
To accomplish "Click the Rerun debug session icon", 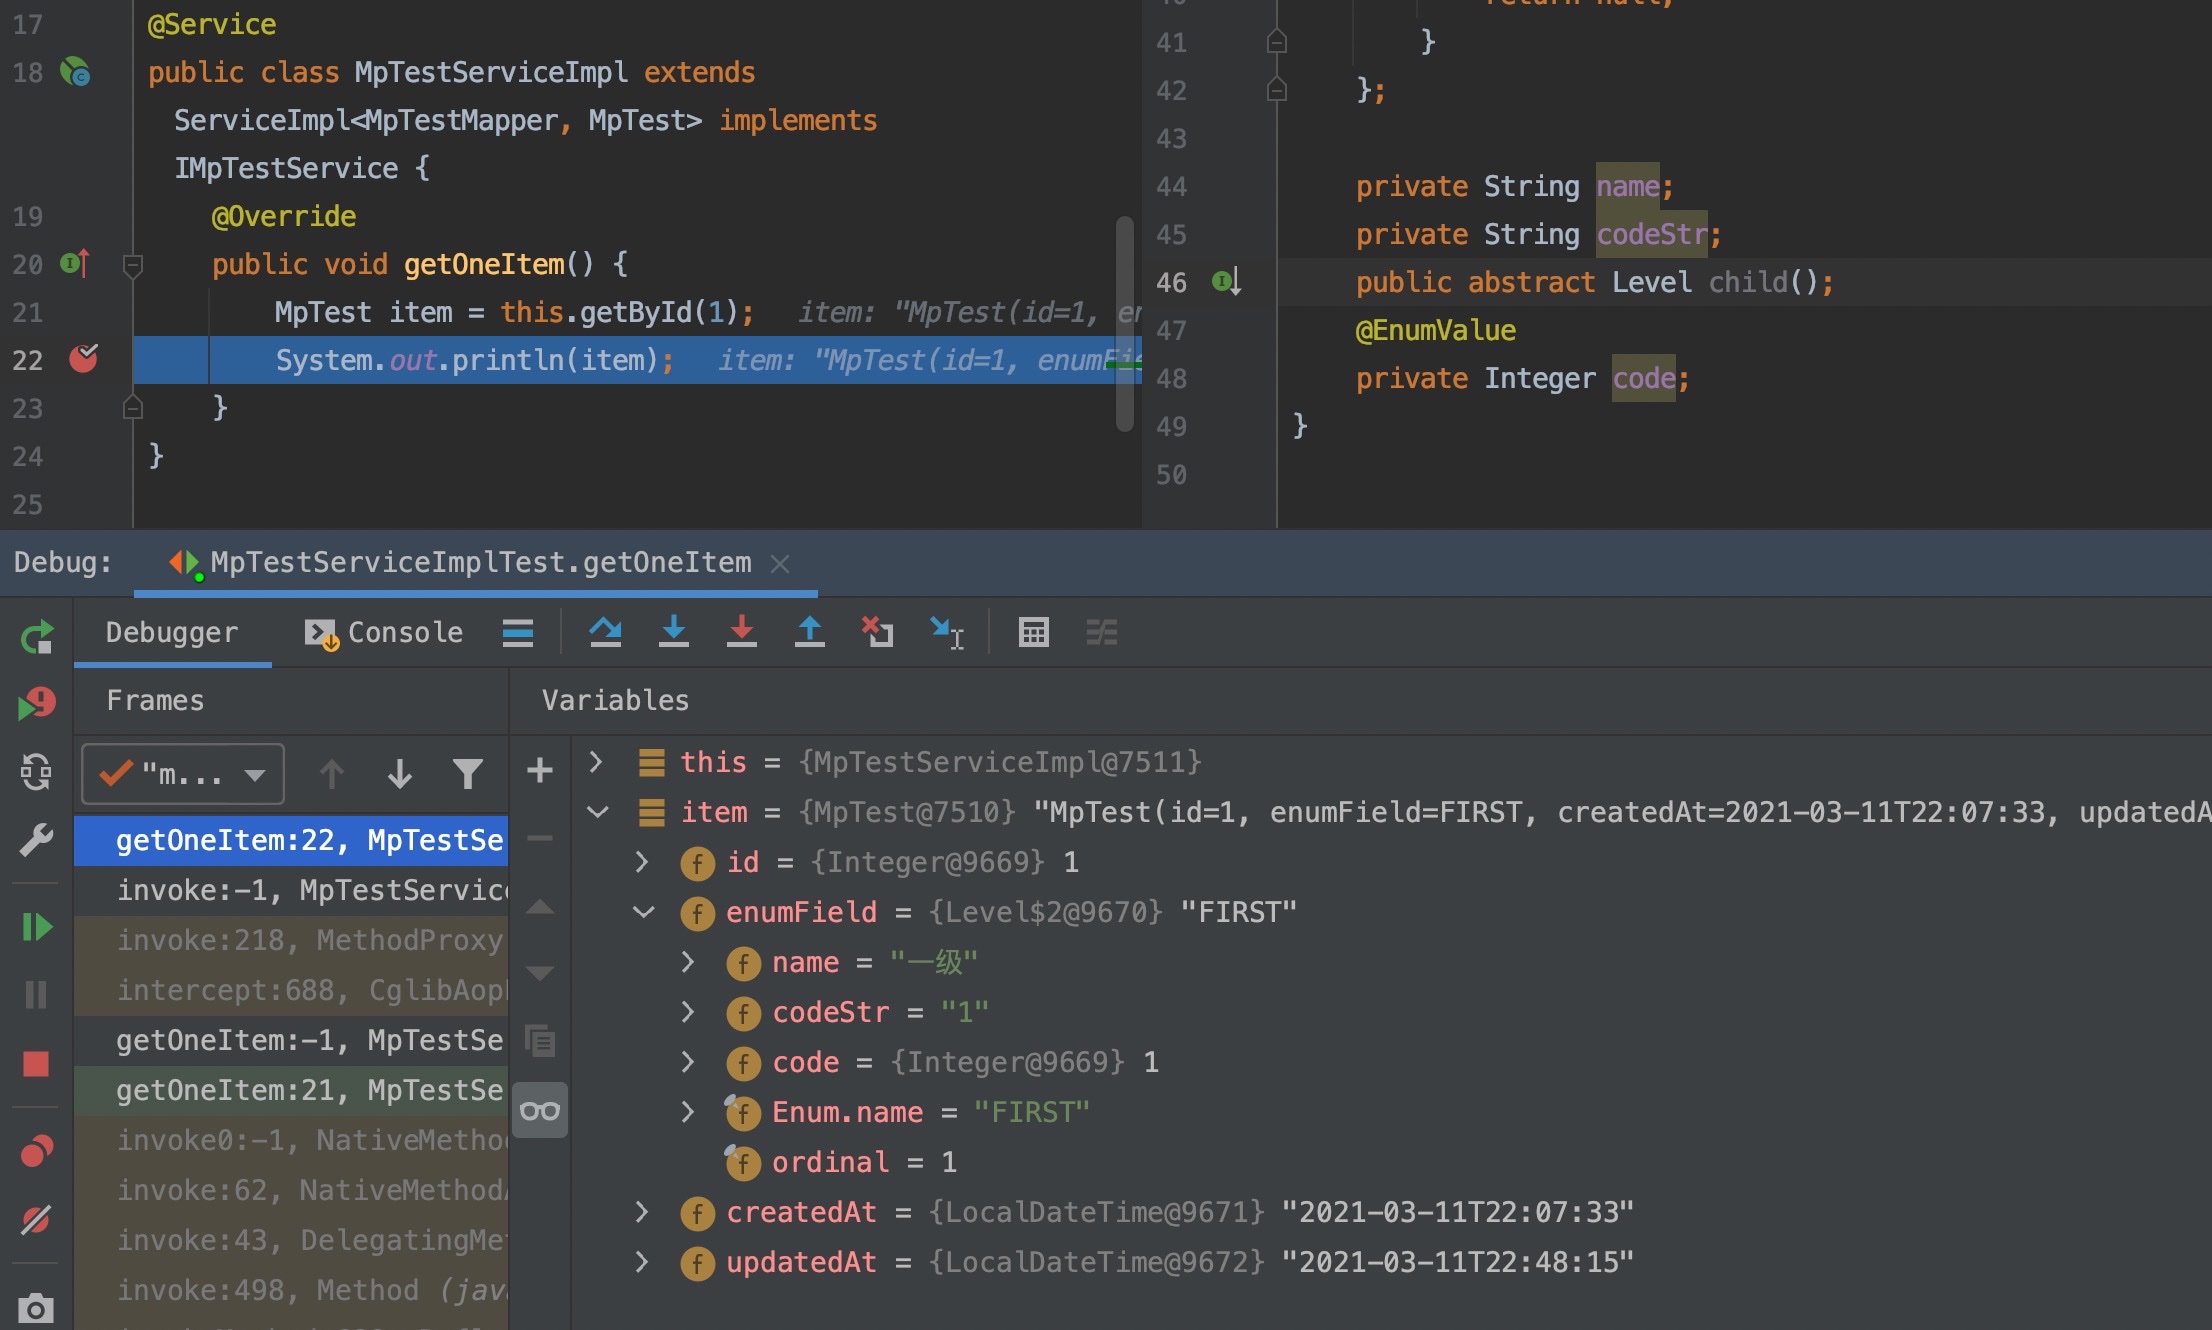I will pyautogui.click(x=37, y=637).
